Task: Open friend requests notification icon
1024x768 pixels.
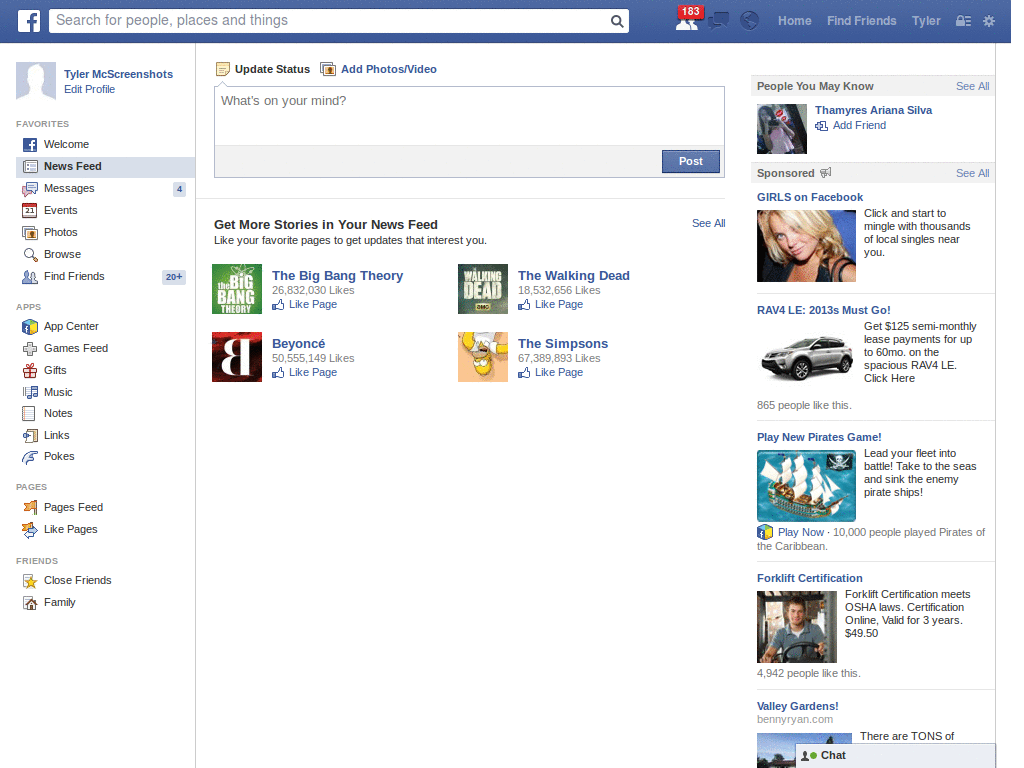Action: pyautogui.click(x=686, y=21)
